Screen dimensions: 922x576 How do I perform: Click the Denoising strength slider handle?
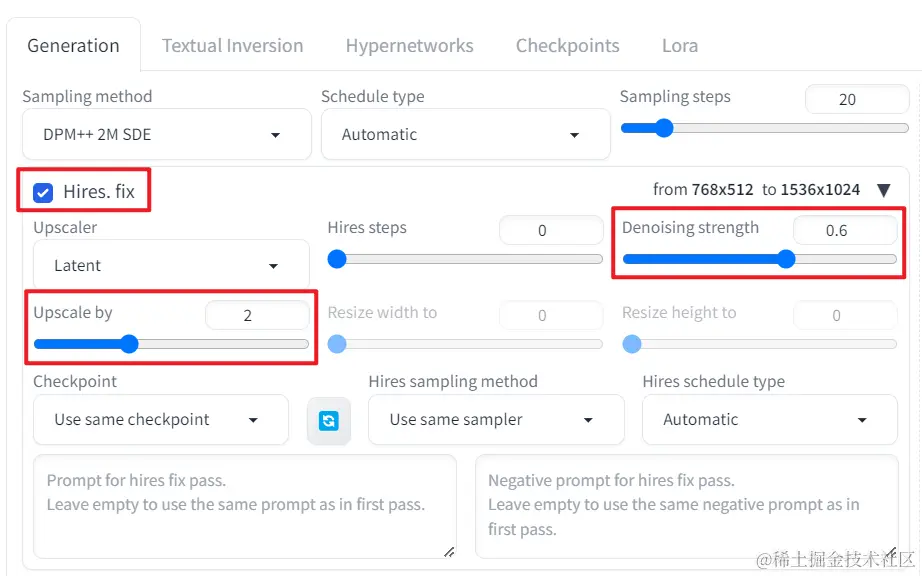click(x=786, y=259)
